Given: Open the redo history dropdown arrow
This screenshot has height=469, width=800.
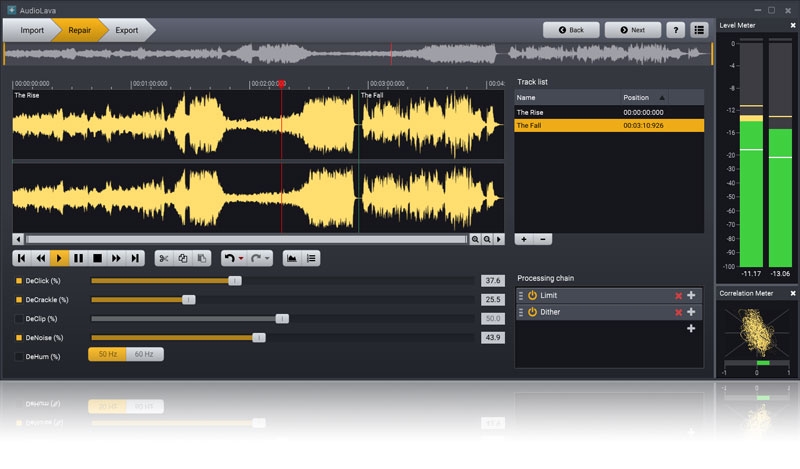Looking at the screenshot, I should click(268, 259).
